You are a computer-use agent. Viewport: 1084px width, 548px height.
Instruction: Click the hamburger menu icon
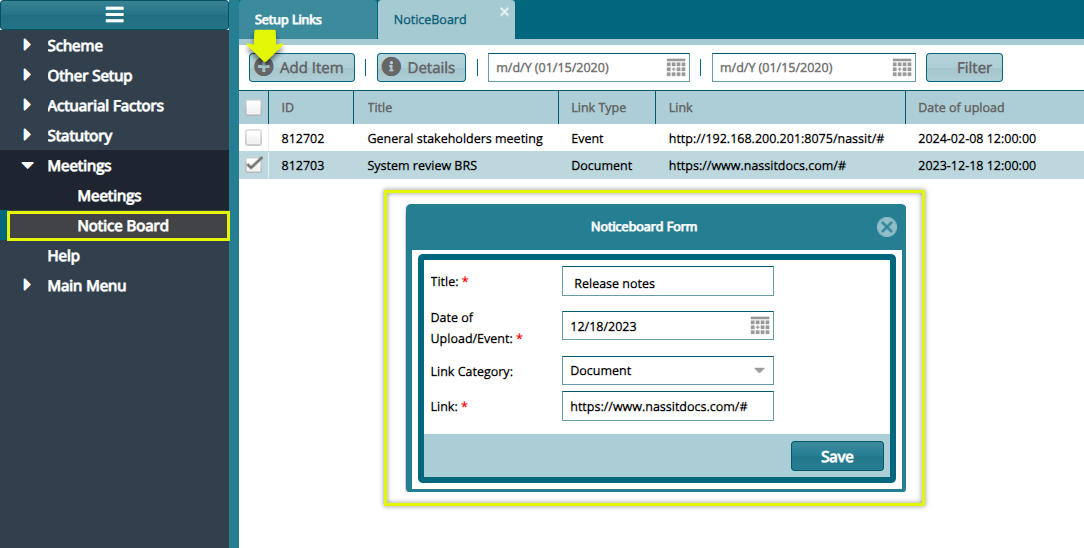coord(114,15)
